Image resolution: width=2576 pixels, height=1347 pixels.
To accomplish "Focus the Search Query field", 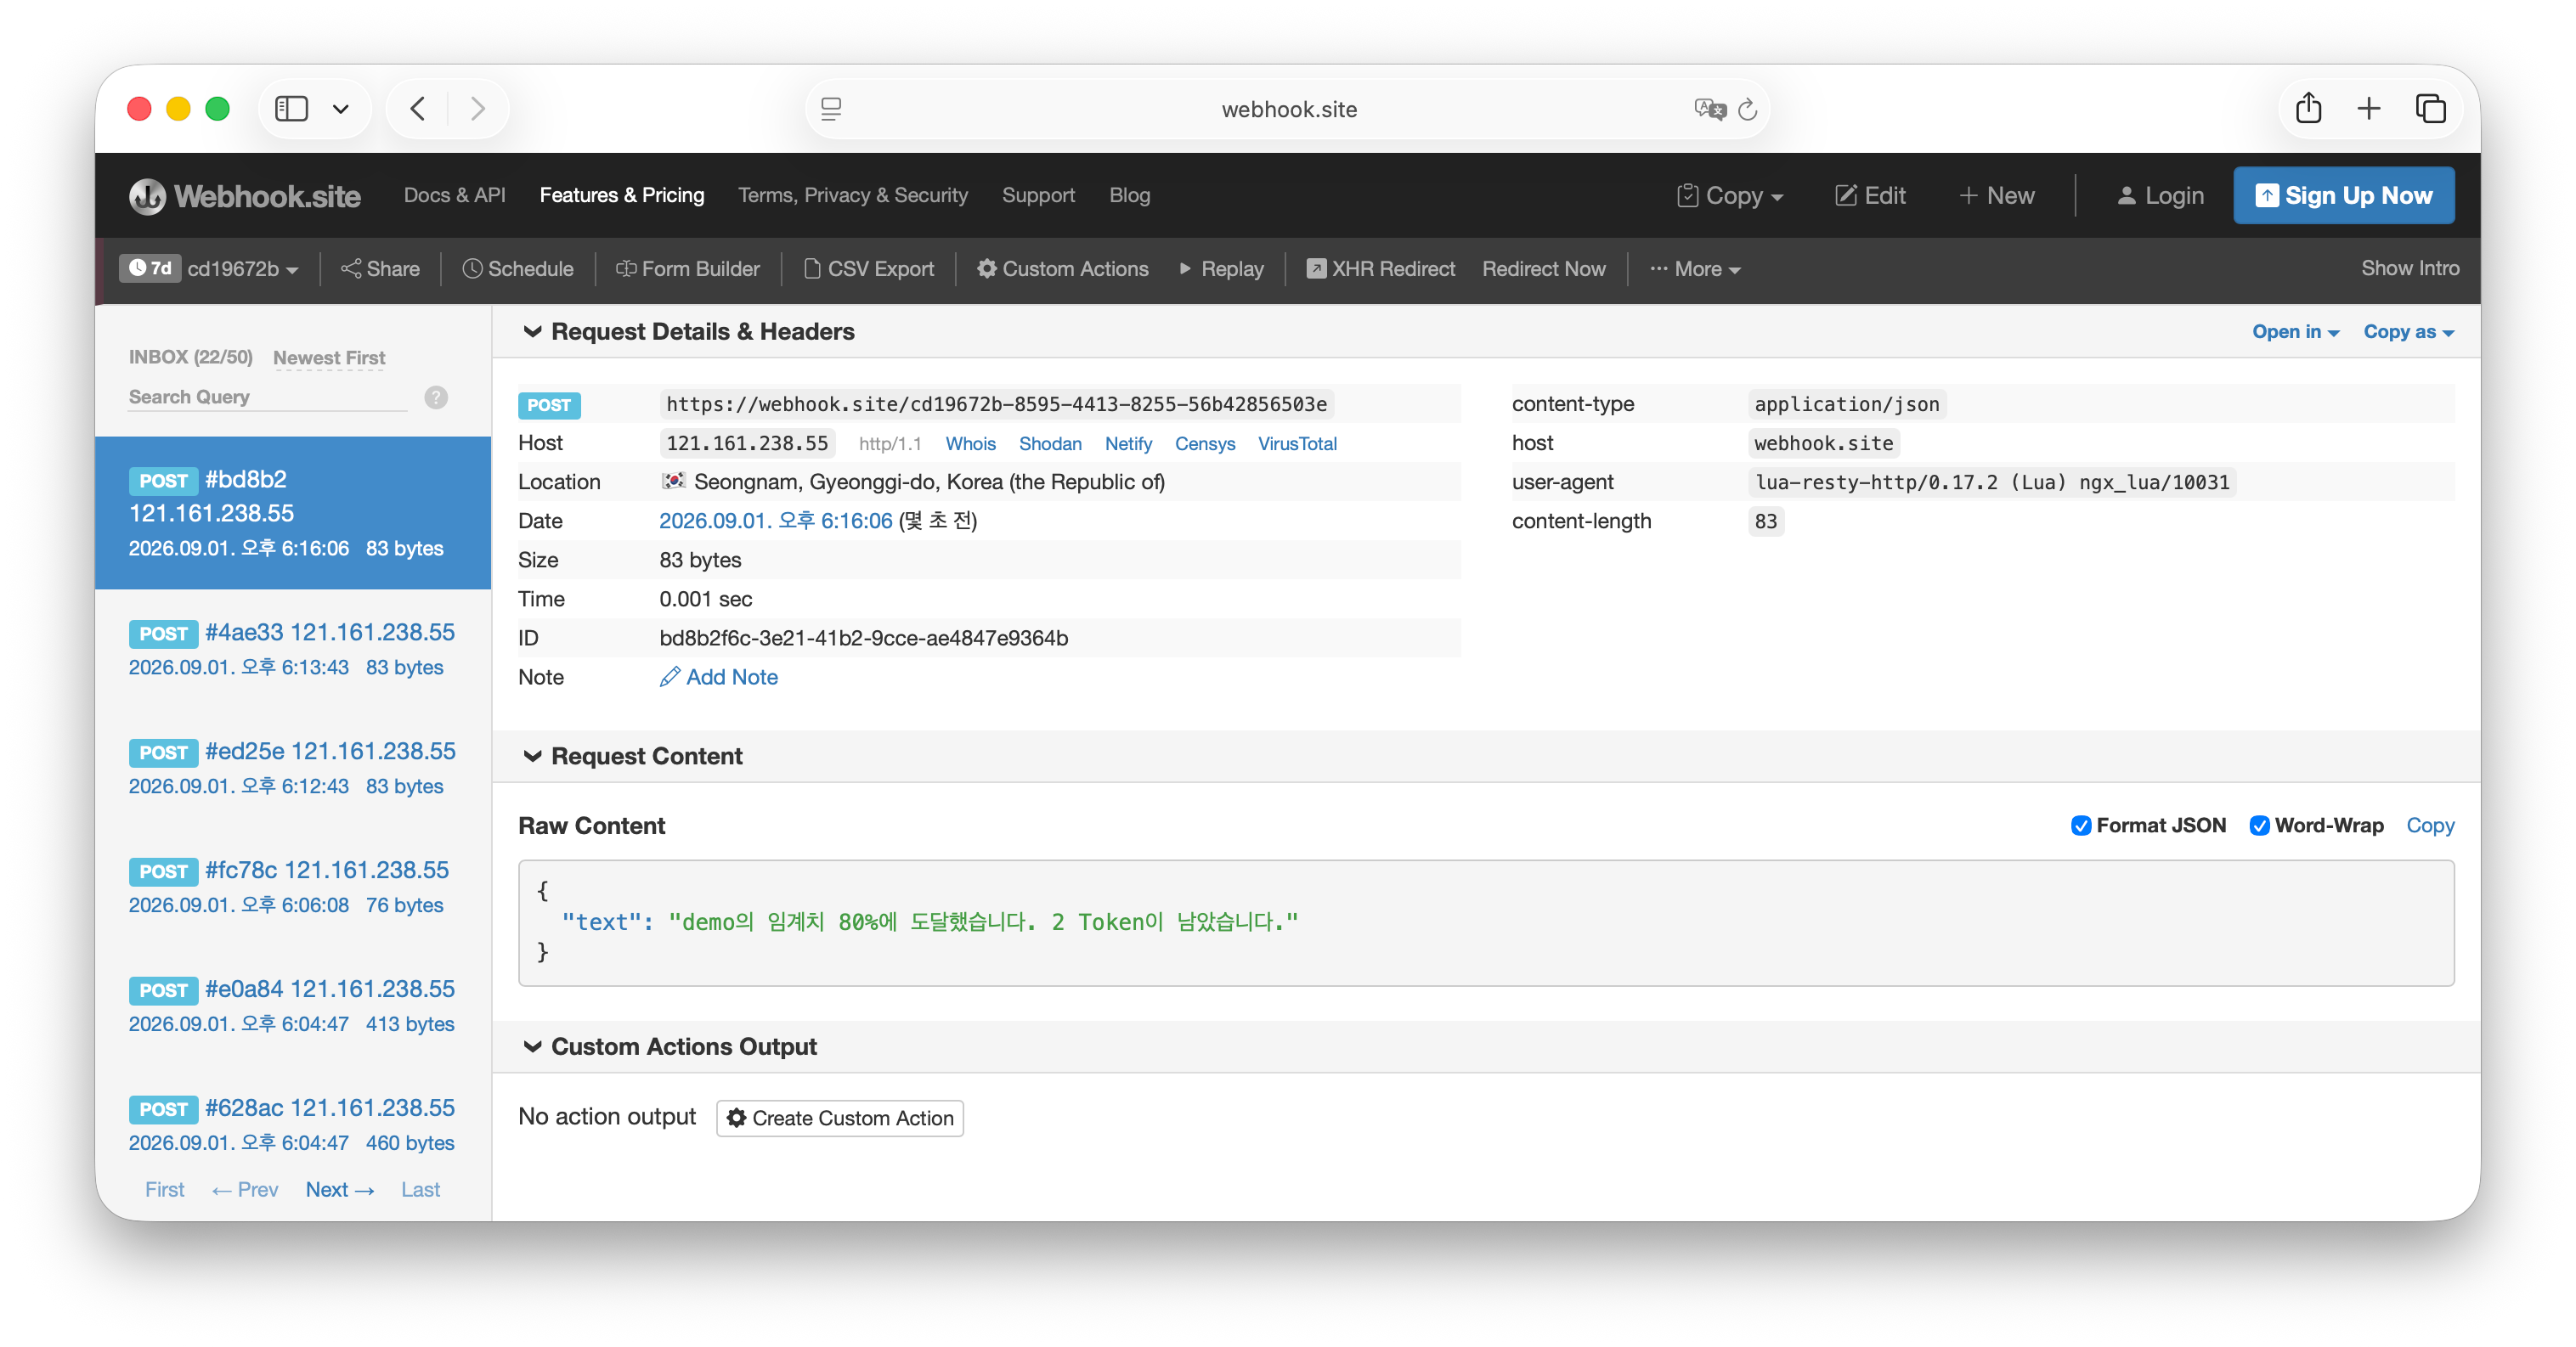I will coord(268,397).
